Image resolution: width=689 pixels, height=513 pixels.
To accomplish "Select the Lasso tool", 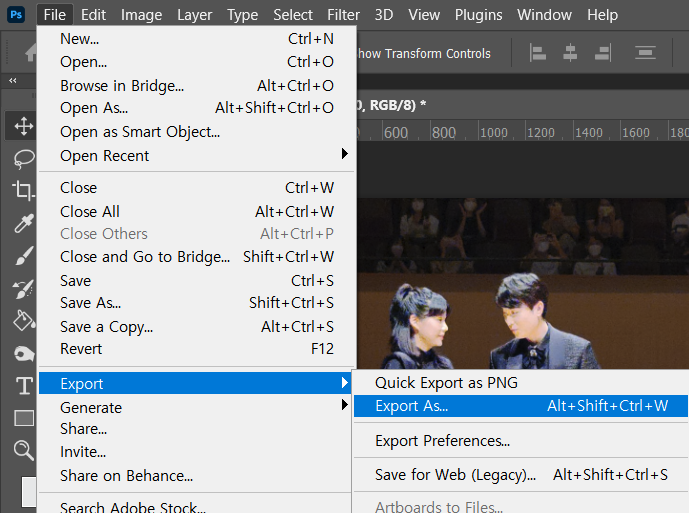I will (24, 159).
